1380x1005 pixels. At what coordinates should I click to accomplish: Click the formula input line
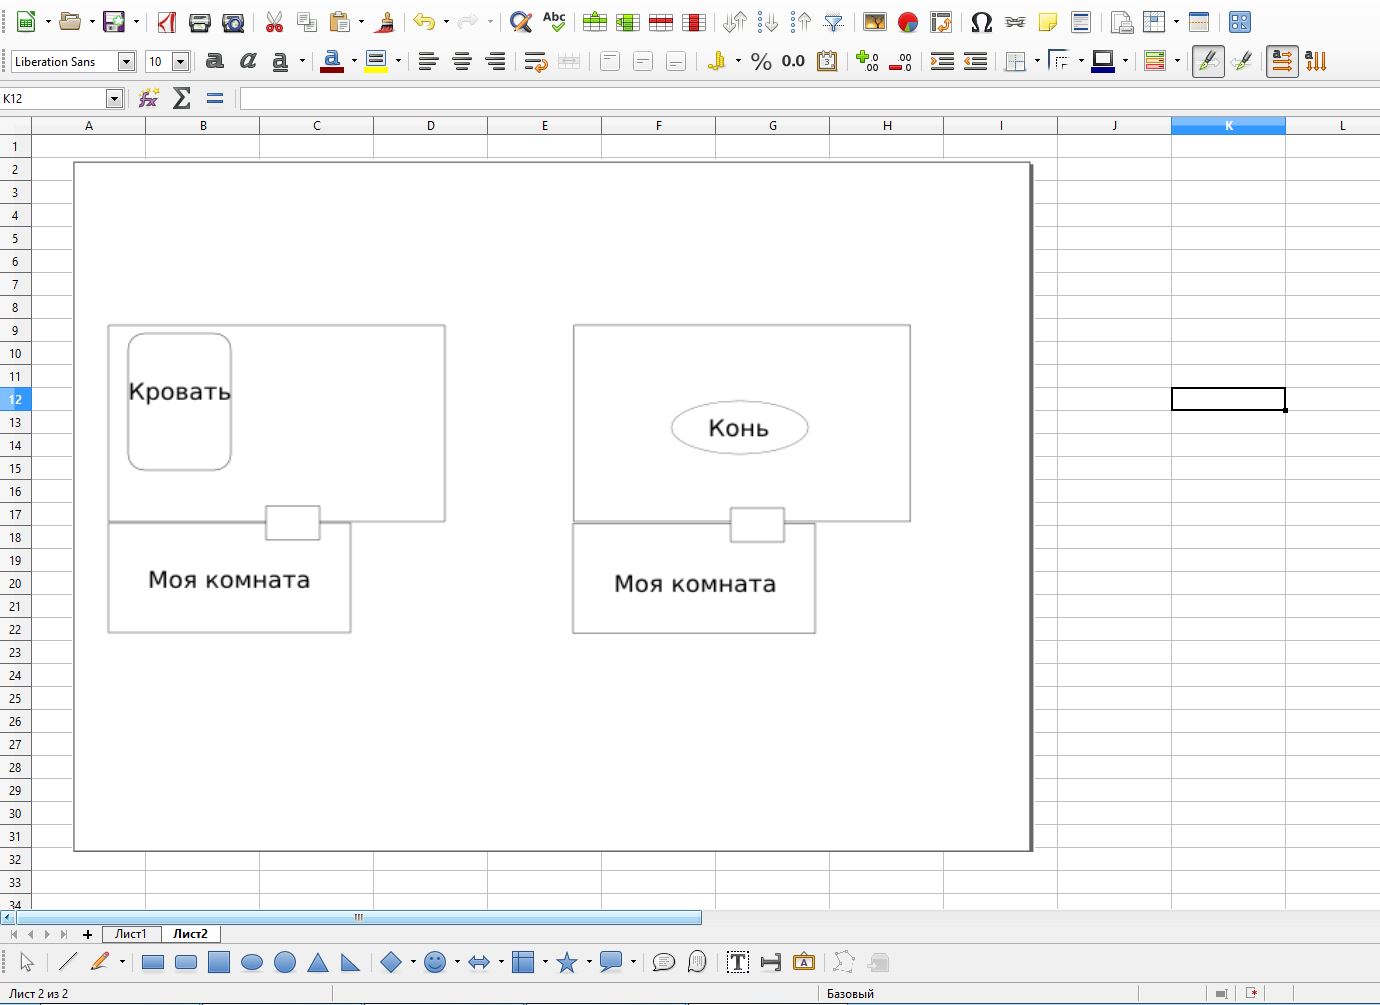click(800, 98)
